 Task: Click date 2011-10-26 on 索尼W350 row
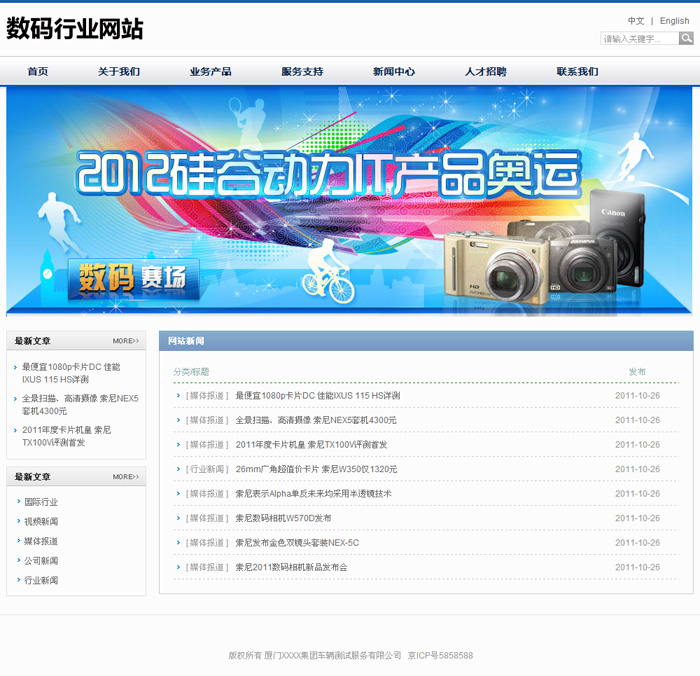coord(637,469)
